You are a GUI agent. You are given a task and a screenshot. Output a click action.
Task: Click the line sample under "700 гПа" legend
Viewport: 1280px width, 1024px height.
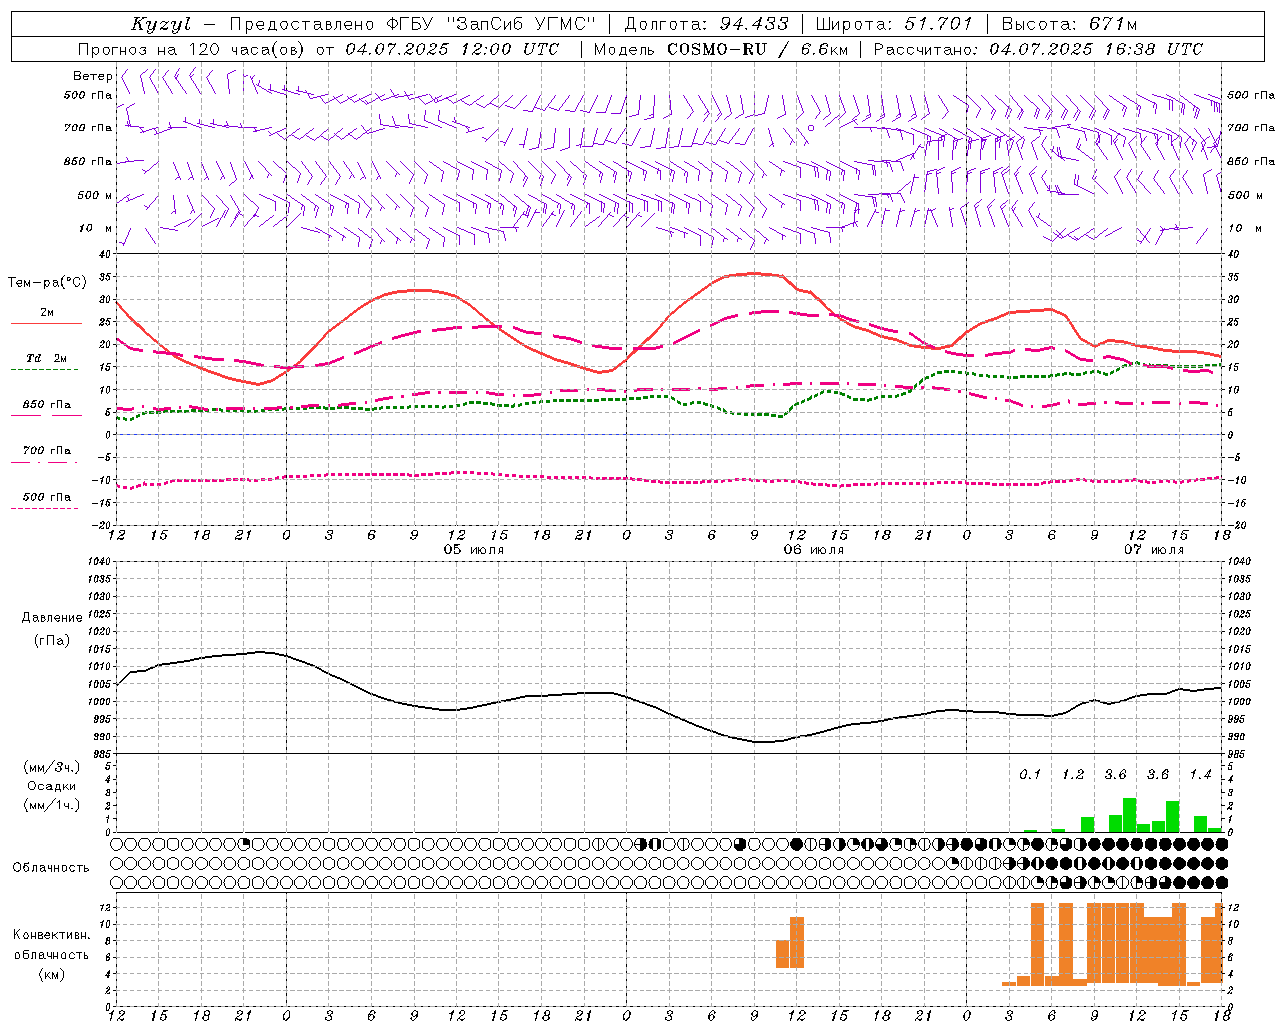coord(46,463)
